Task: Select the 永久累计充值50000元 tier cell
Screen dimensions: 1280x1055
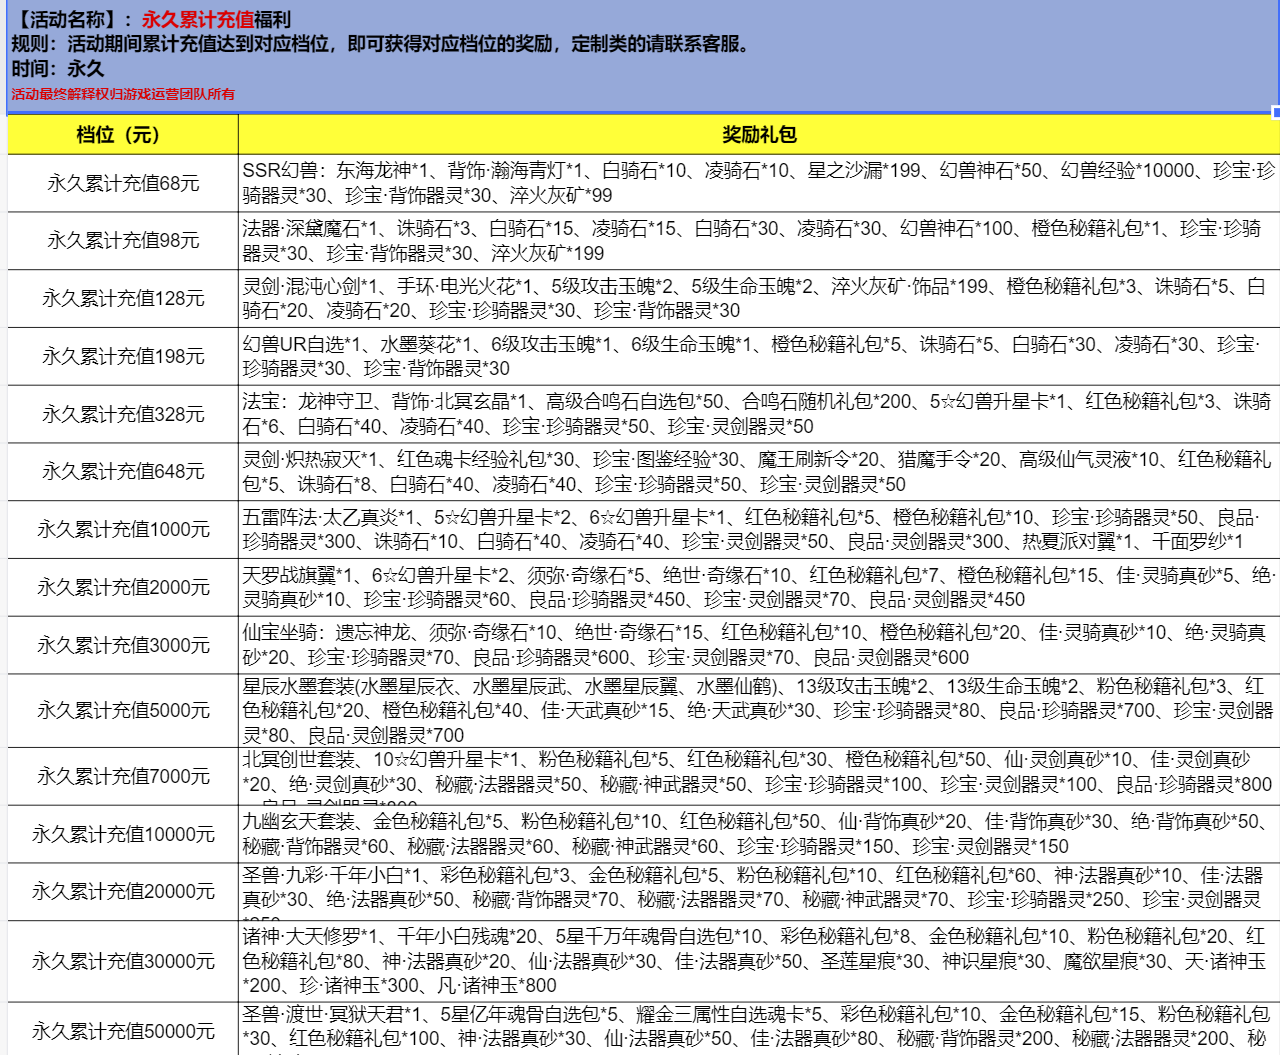Action: [122, 1031]
